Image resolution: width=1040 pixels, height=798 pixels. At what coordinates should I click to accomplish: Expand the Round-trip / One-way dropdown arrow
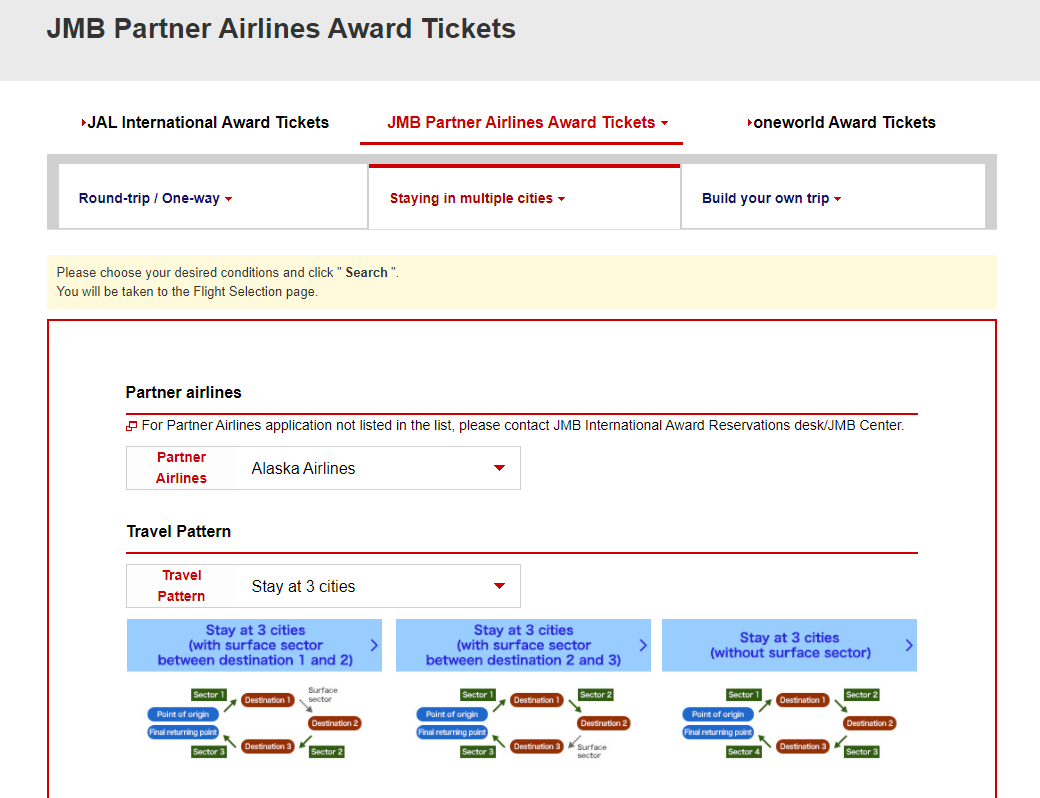pos(229,198)
